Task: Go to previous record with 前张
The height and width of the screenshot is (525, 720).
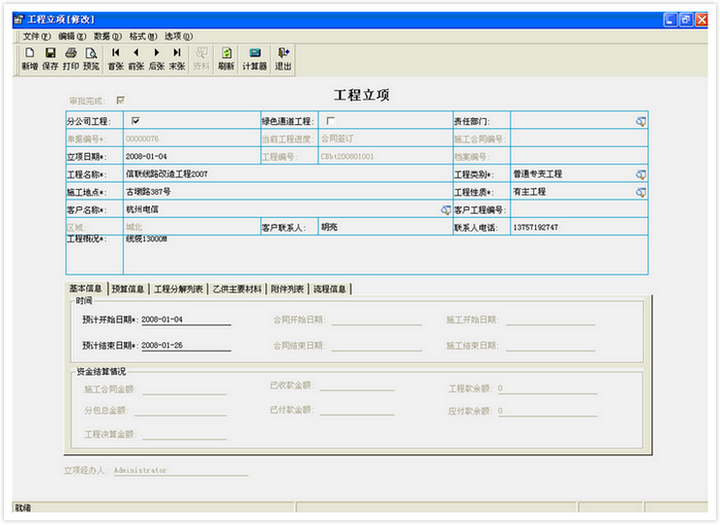Action: tap(136, 59)
